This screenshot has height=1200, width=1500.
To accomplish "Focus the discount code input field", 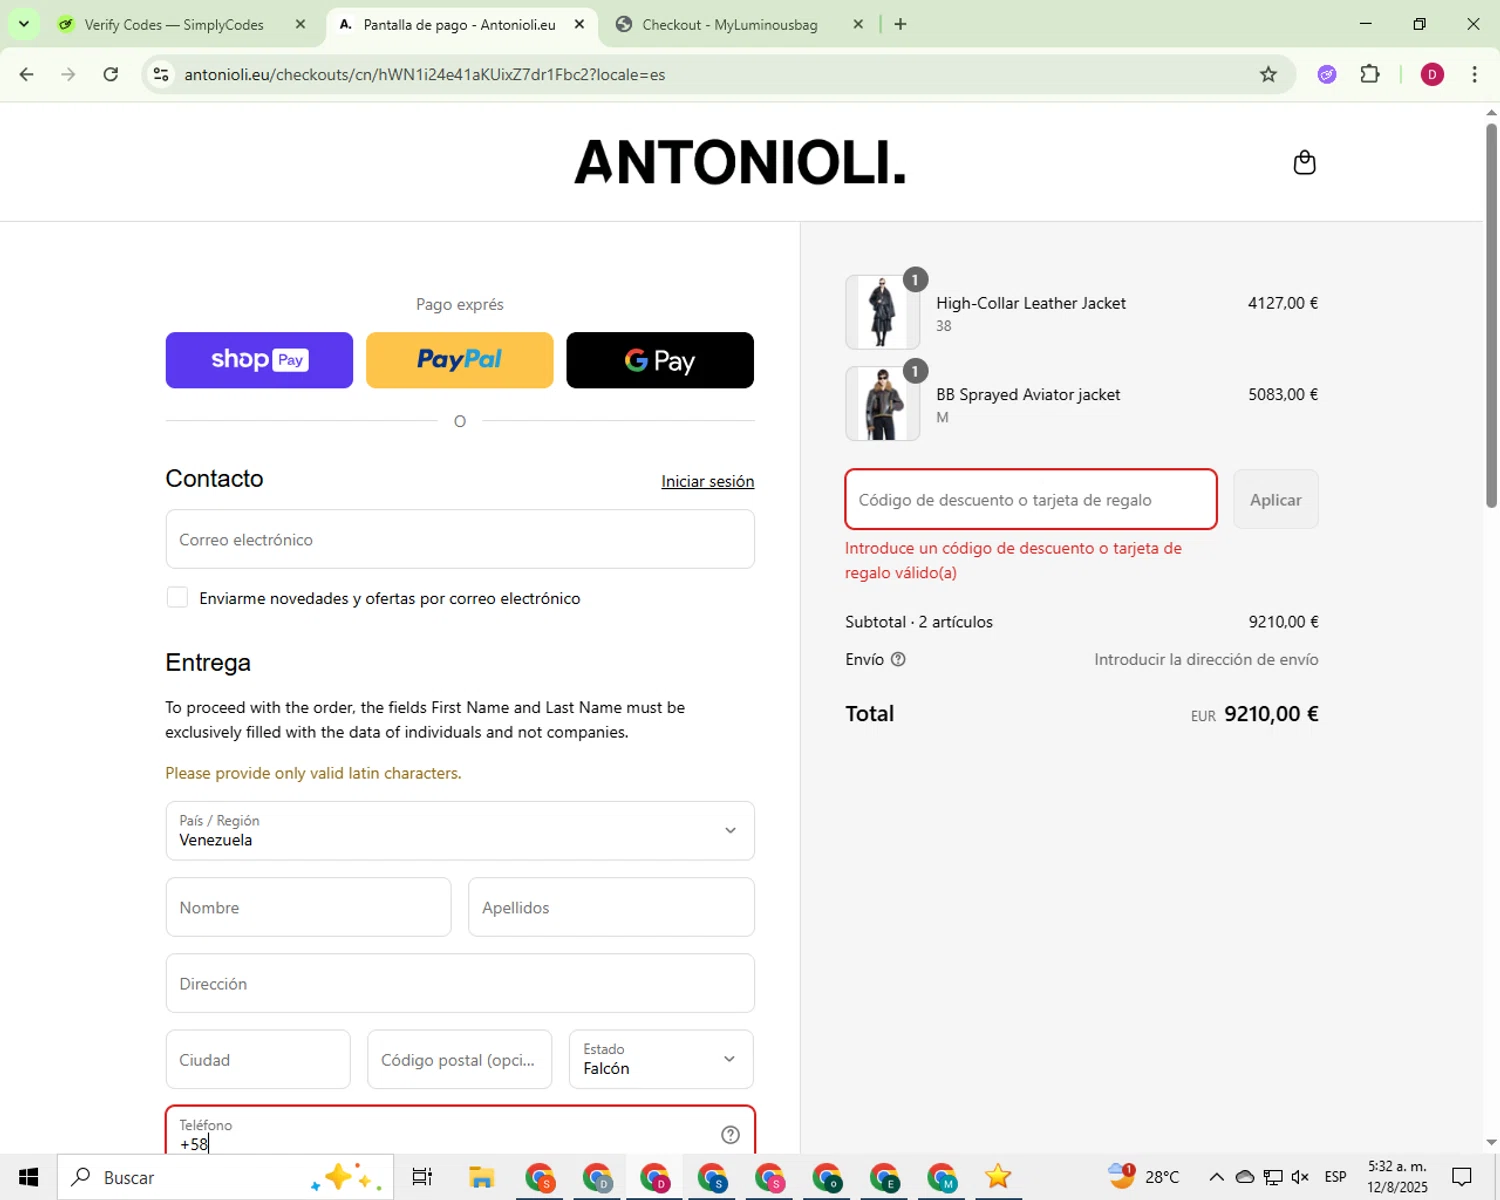I will pyautogui.click(x=1031, y=499).
